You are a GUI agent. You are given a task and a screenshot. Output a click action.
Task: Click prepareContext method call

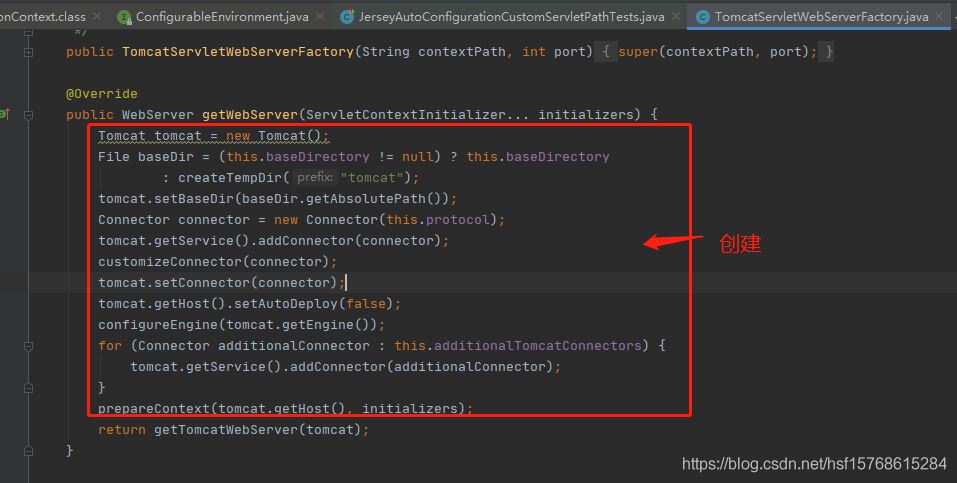click(x=154, y=409)
